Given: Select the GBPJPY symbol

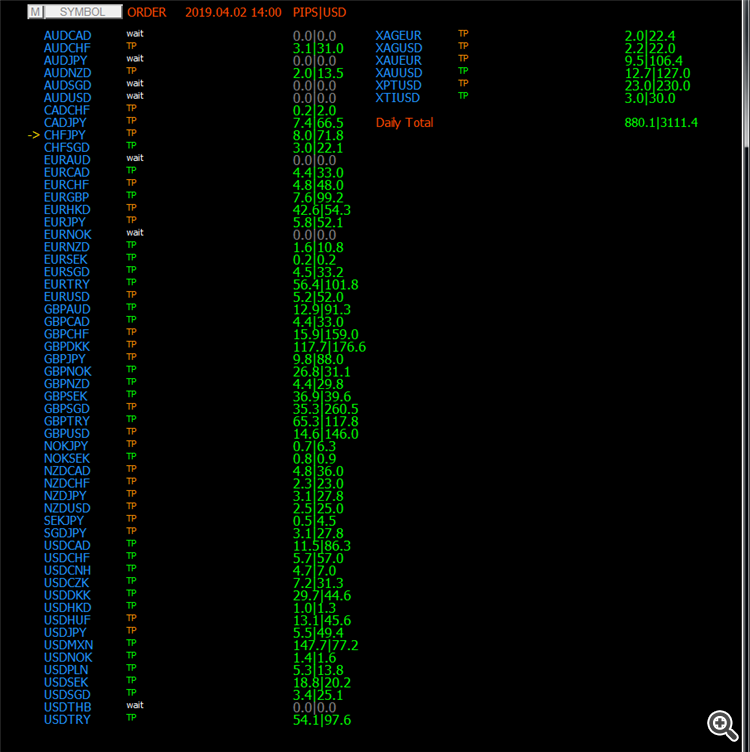Looking at the screenshot, I should click(x=65, y=359).
